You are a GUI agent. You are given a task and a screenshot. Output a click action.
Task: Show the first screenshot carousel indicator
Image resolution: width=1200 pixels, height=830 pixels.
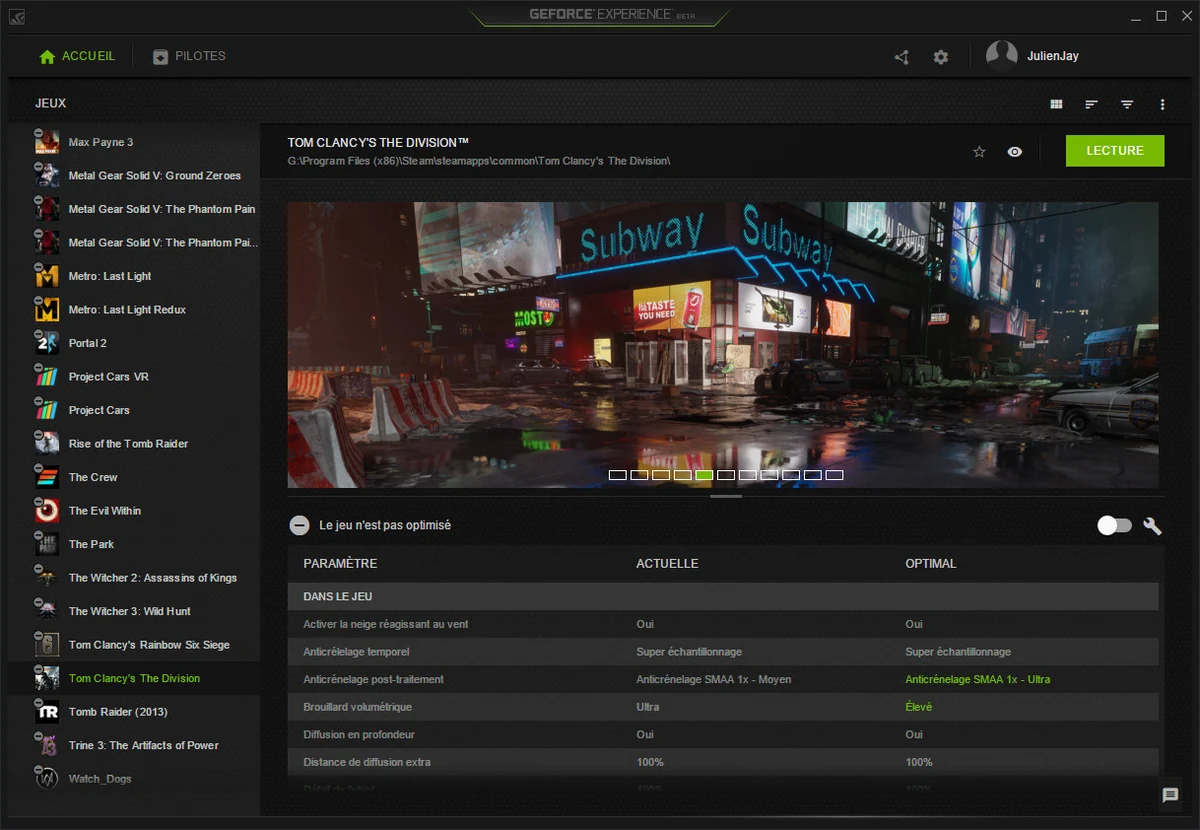pyautogui.click(x=617, y=475)
